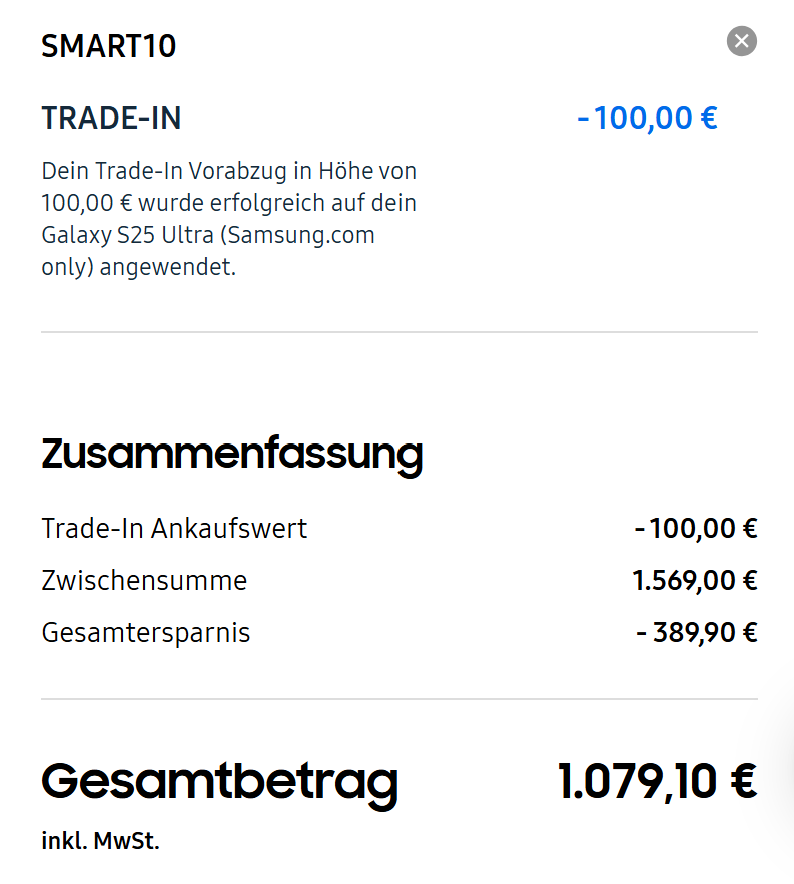This screenshot has width=794, height=884.
Task: Click the blue -100,00 € trade-in discount
Action: pyautogui.click(x=647, y=118)
